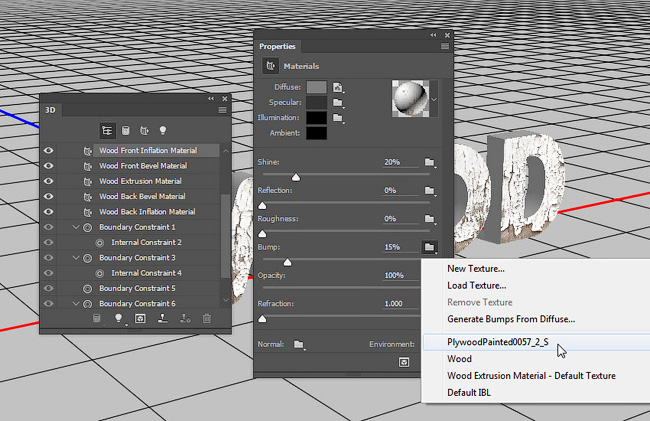Click the Bump slider handle
The width and height of the screenshot is (650, 421).
(287, 263)
